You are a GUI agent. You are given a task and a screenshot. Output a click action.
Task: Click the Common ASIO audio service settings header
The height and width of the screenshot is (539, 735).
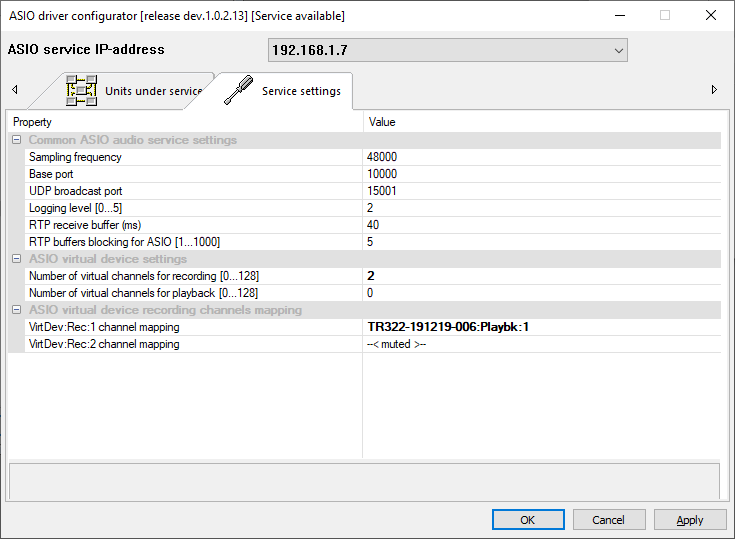(x=133, y=140)
